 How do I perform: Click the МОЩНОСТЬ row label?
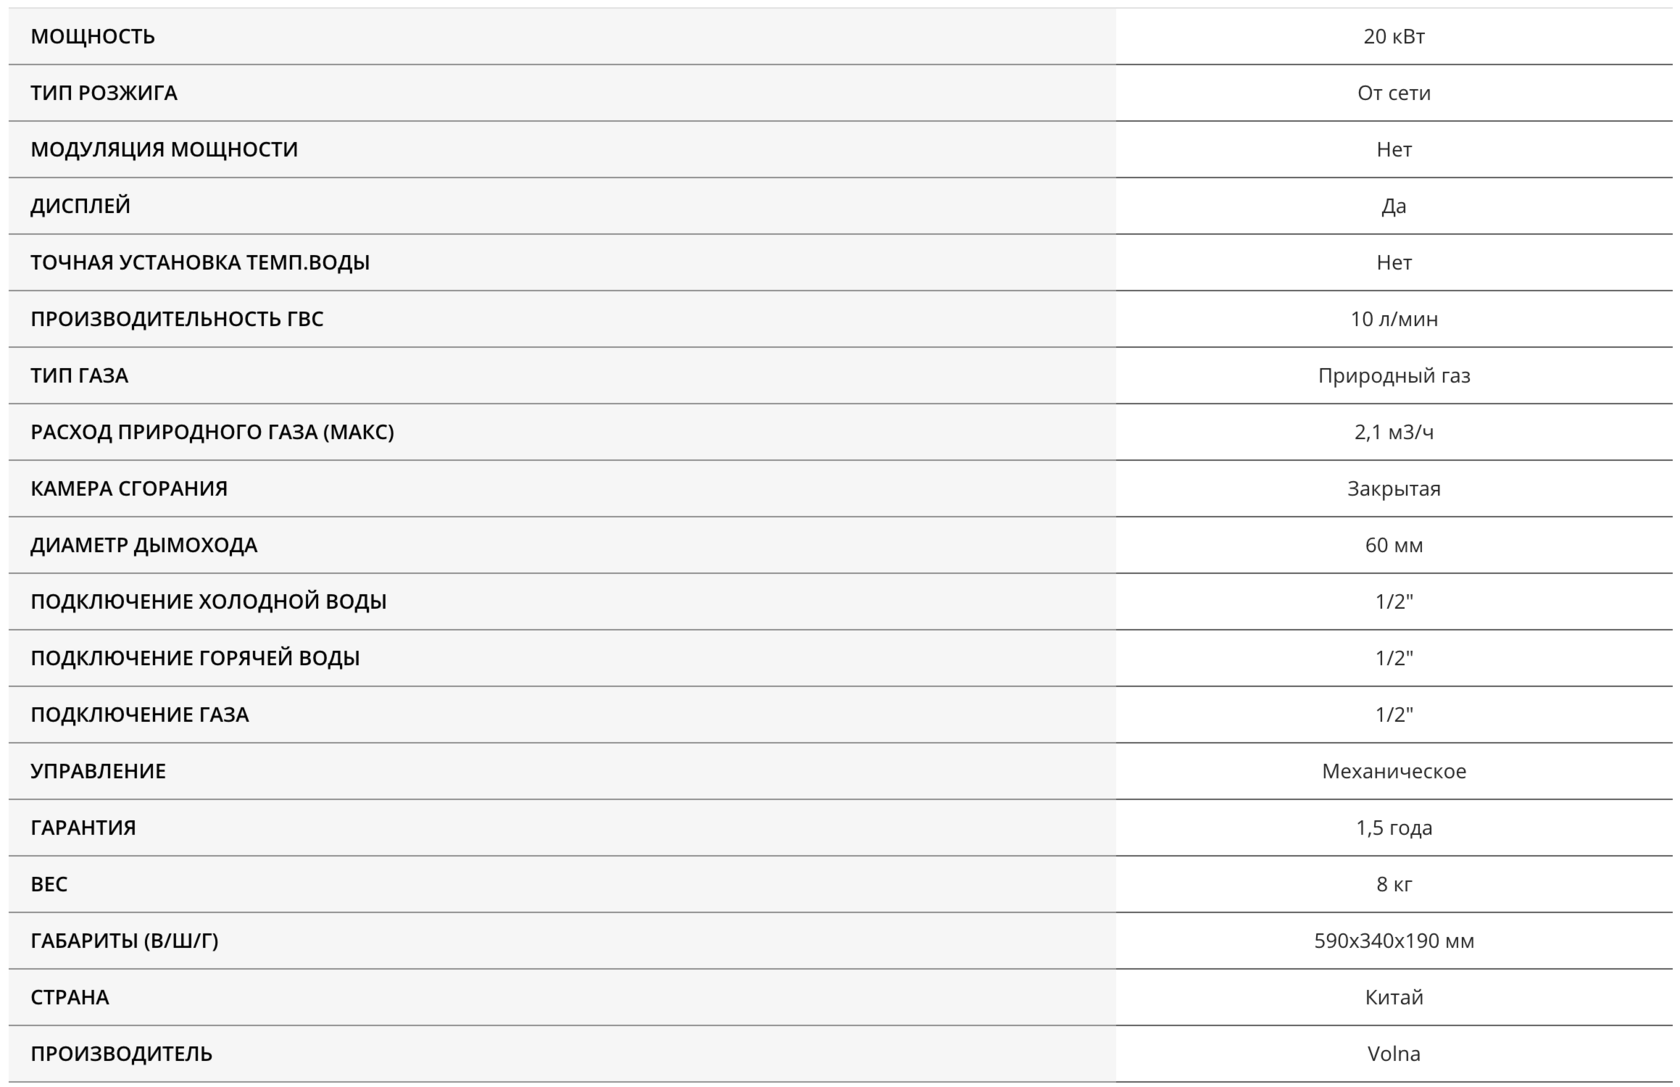coord(93,37)
